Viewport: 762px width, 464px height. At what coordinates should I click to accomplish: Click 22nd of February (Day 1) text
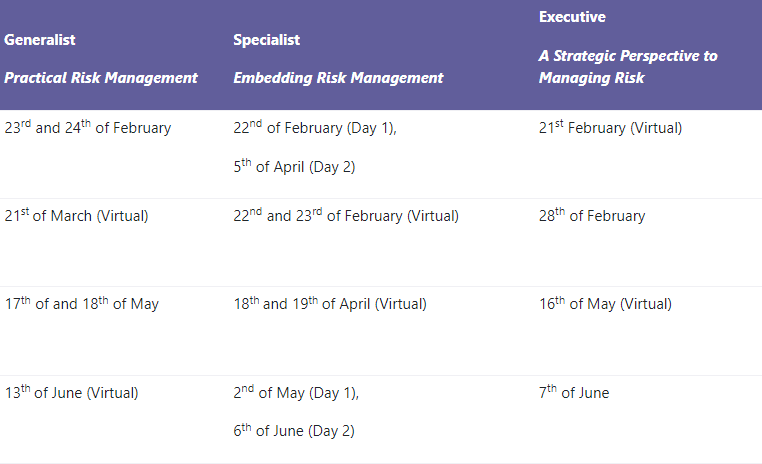(x=314, y=127)
